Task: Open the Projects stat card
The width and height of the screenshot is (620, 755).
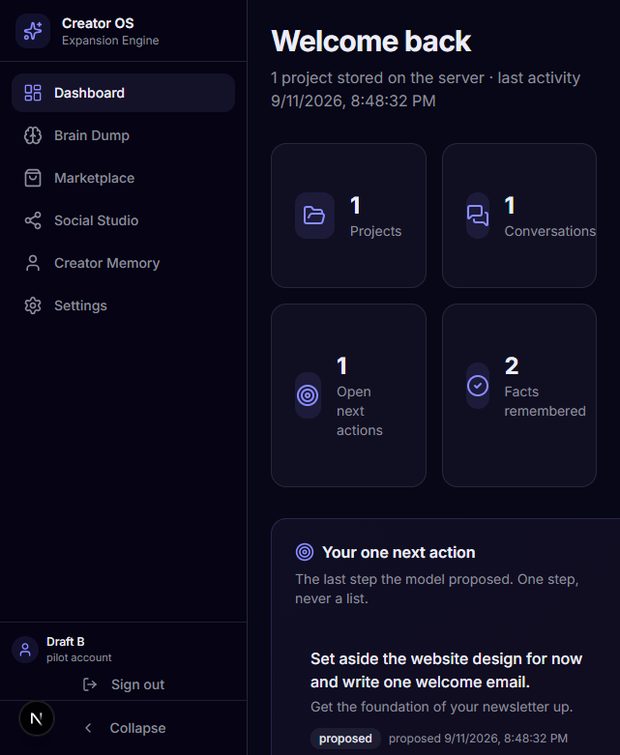Action: pos(349,215)
